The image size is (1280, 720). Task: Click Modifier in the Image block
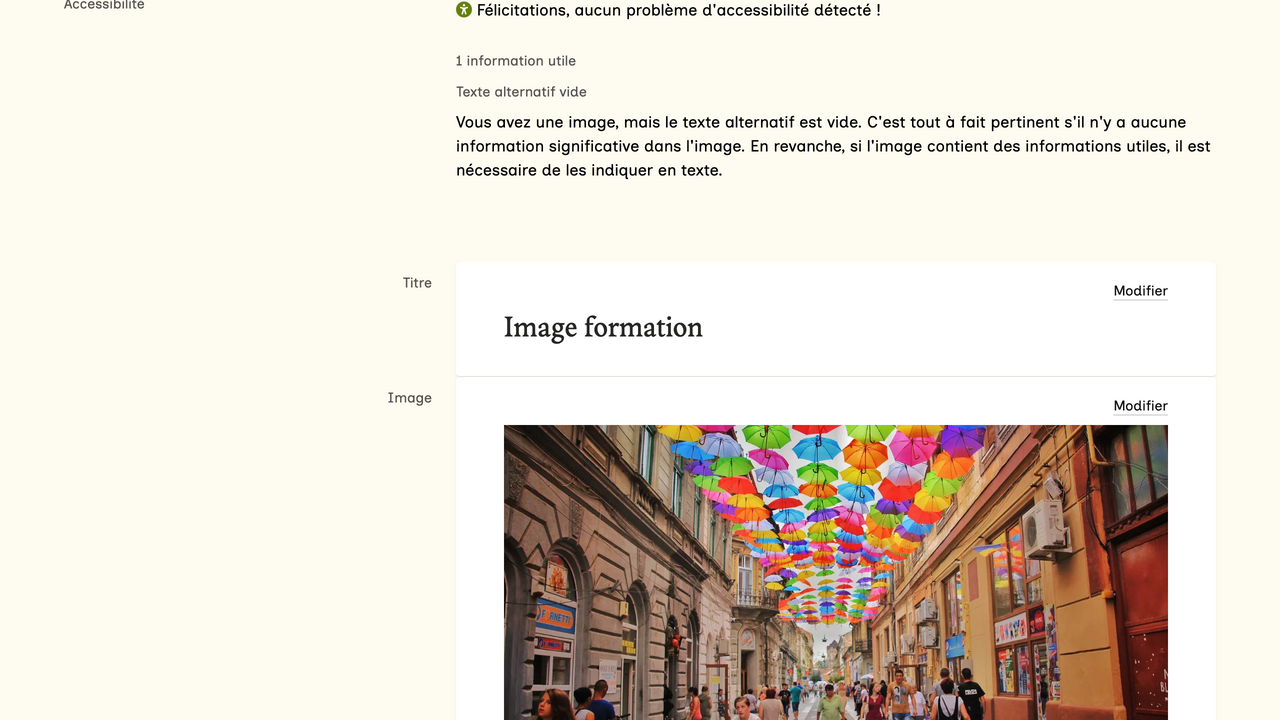(x=1140, y=406)
